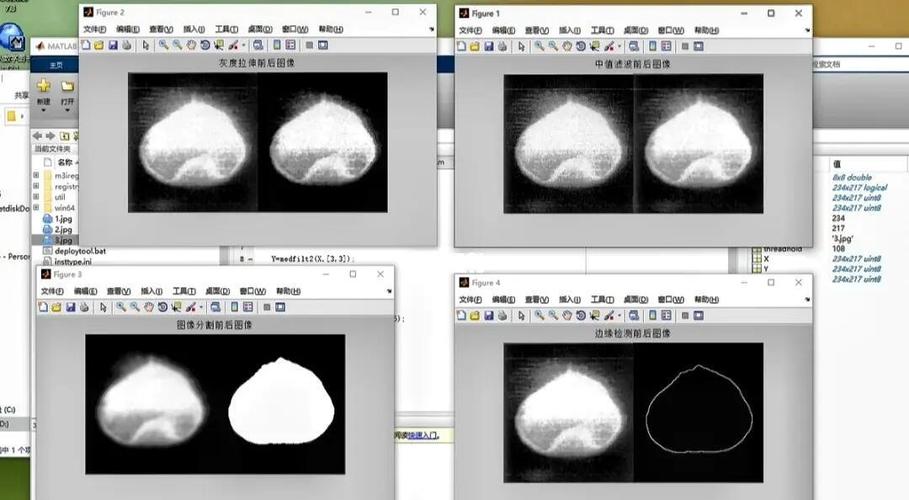
Task: Choose Edit Plot arrow tool in Figure 3
Action: click(103, 307)
